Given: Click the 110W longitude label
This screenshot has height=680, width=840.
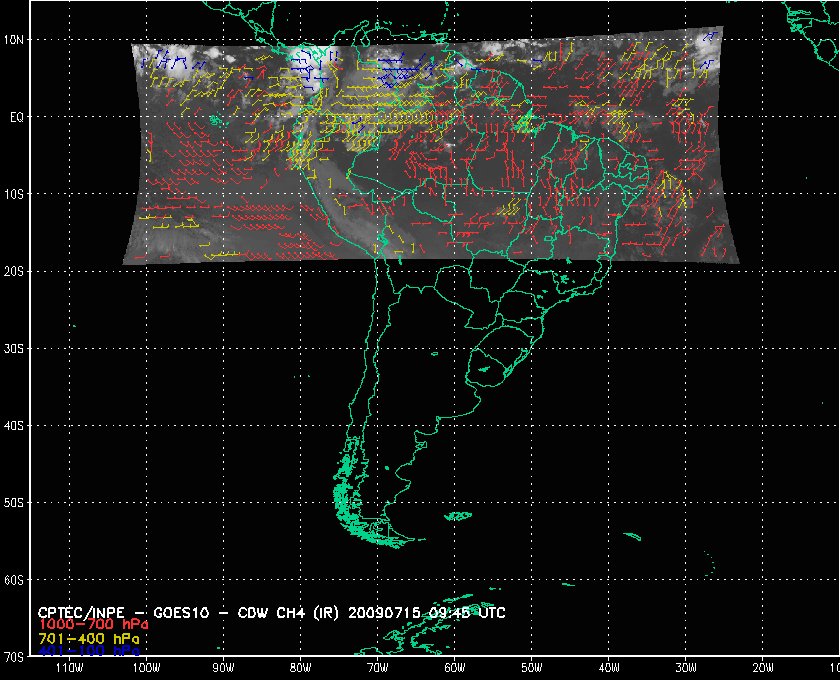Looking at the screenshot, I should [x=69, y=668].
